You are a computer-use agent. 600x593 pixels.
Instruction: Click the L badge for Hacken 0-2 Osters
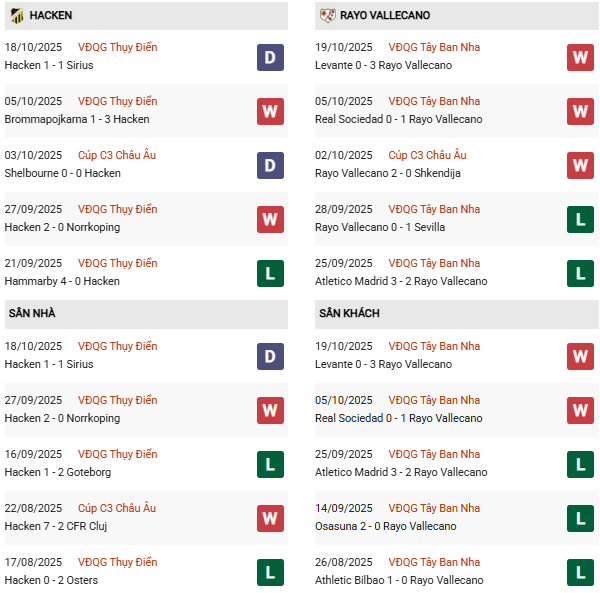click(270, 571)
